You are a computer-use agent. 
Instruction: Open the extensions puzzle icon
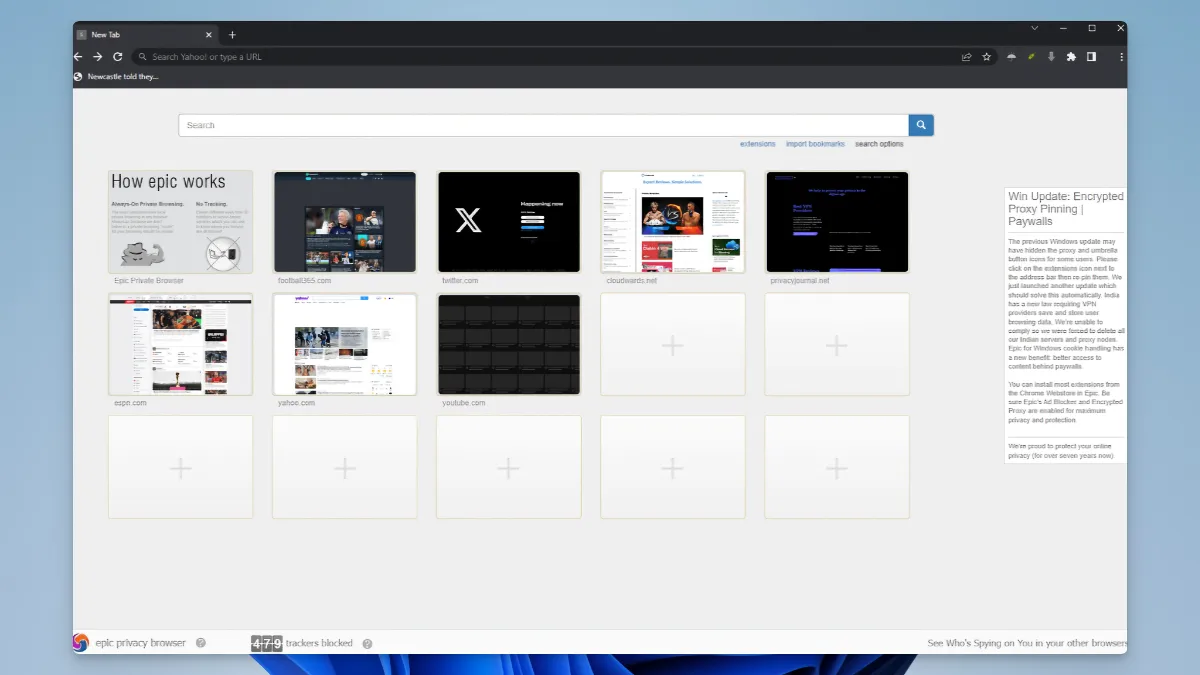tap(1071, 57)
